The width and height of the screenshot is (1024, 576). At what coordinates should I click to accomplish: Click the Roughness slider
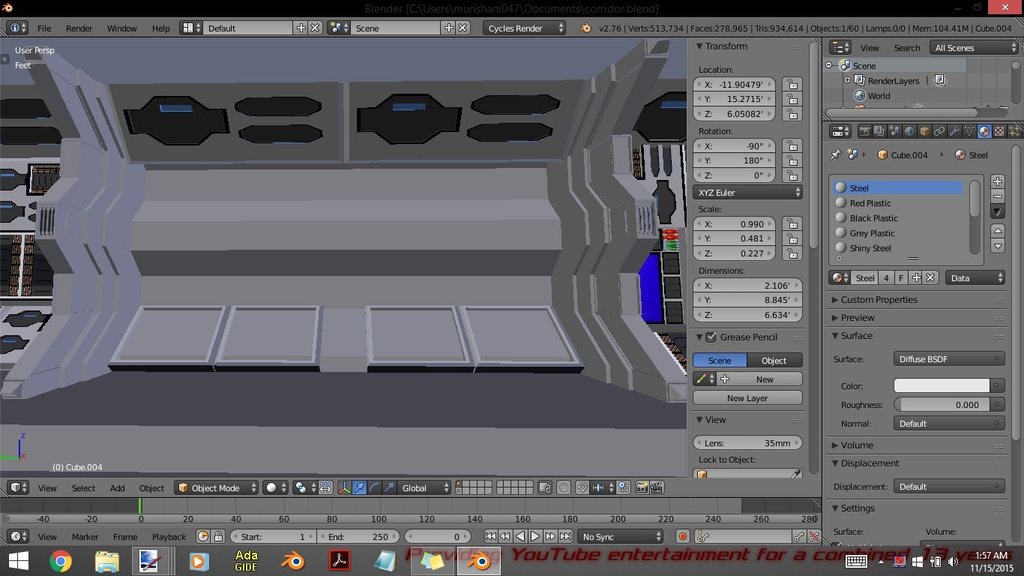coord(940,405)
